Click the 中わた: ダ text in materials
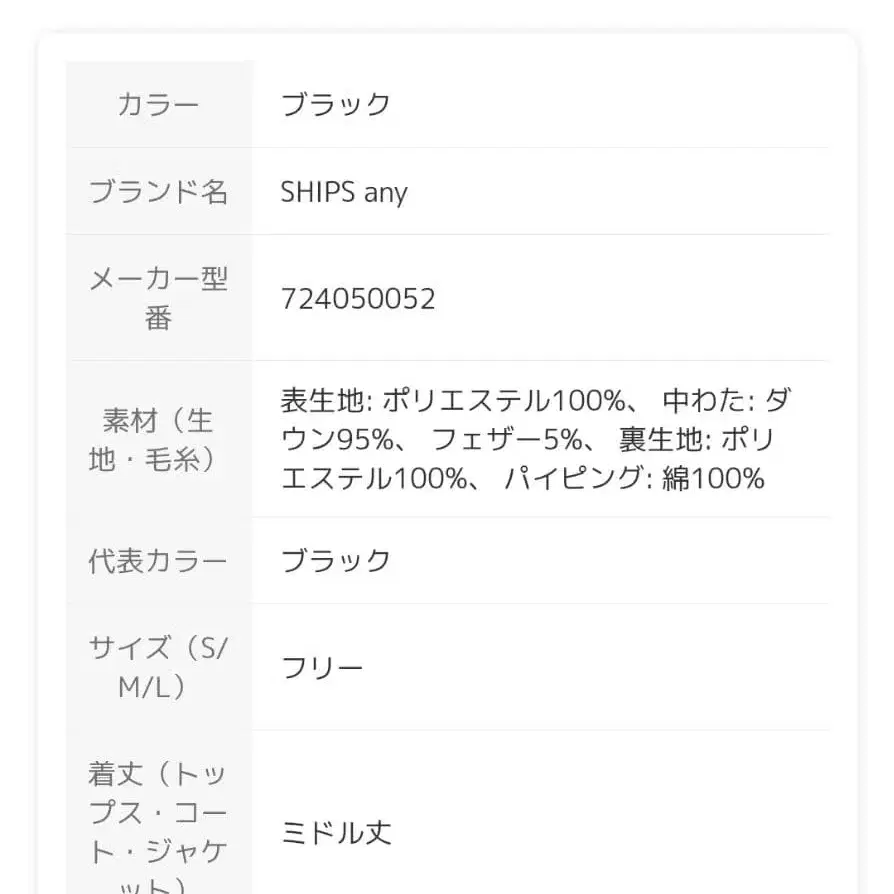 point(726,402)
